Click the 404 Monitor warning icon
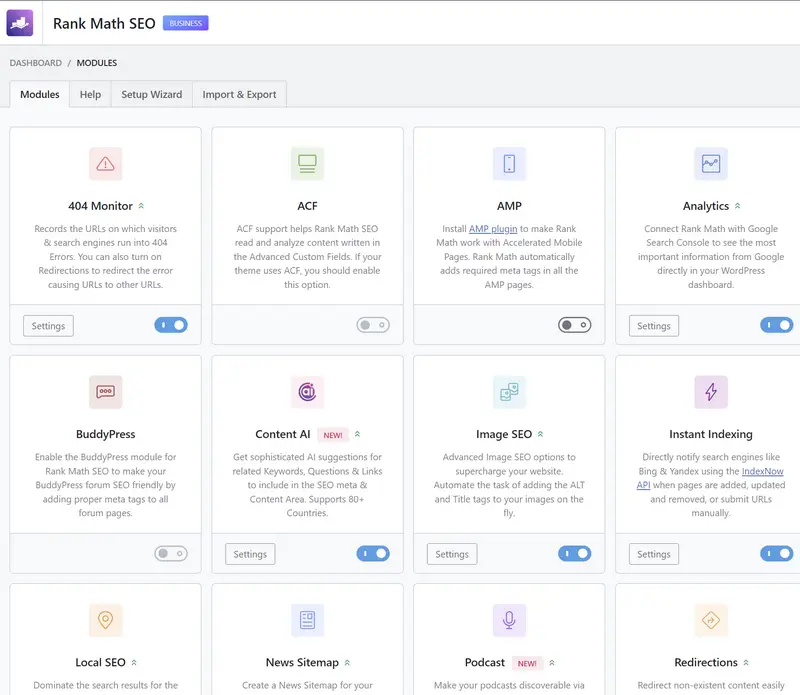The width and height of the screenshot is (800, 695). (x=106, y=163)
